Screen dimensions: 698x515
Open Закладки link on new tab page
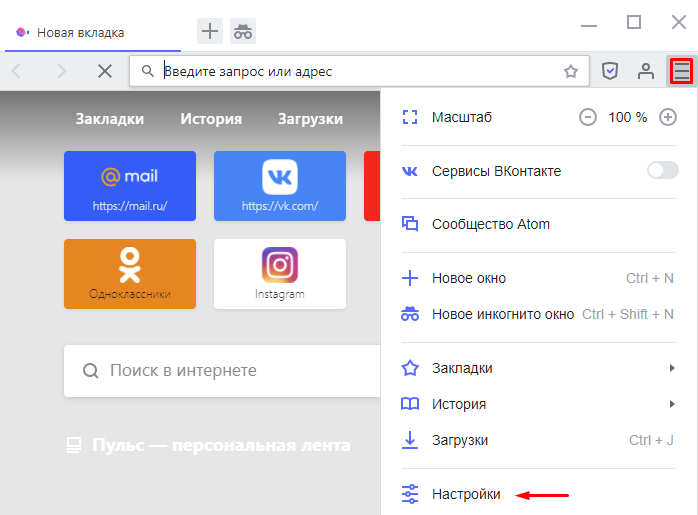pos(110,119)
